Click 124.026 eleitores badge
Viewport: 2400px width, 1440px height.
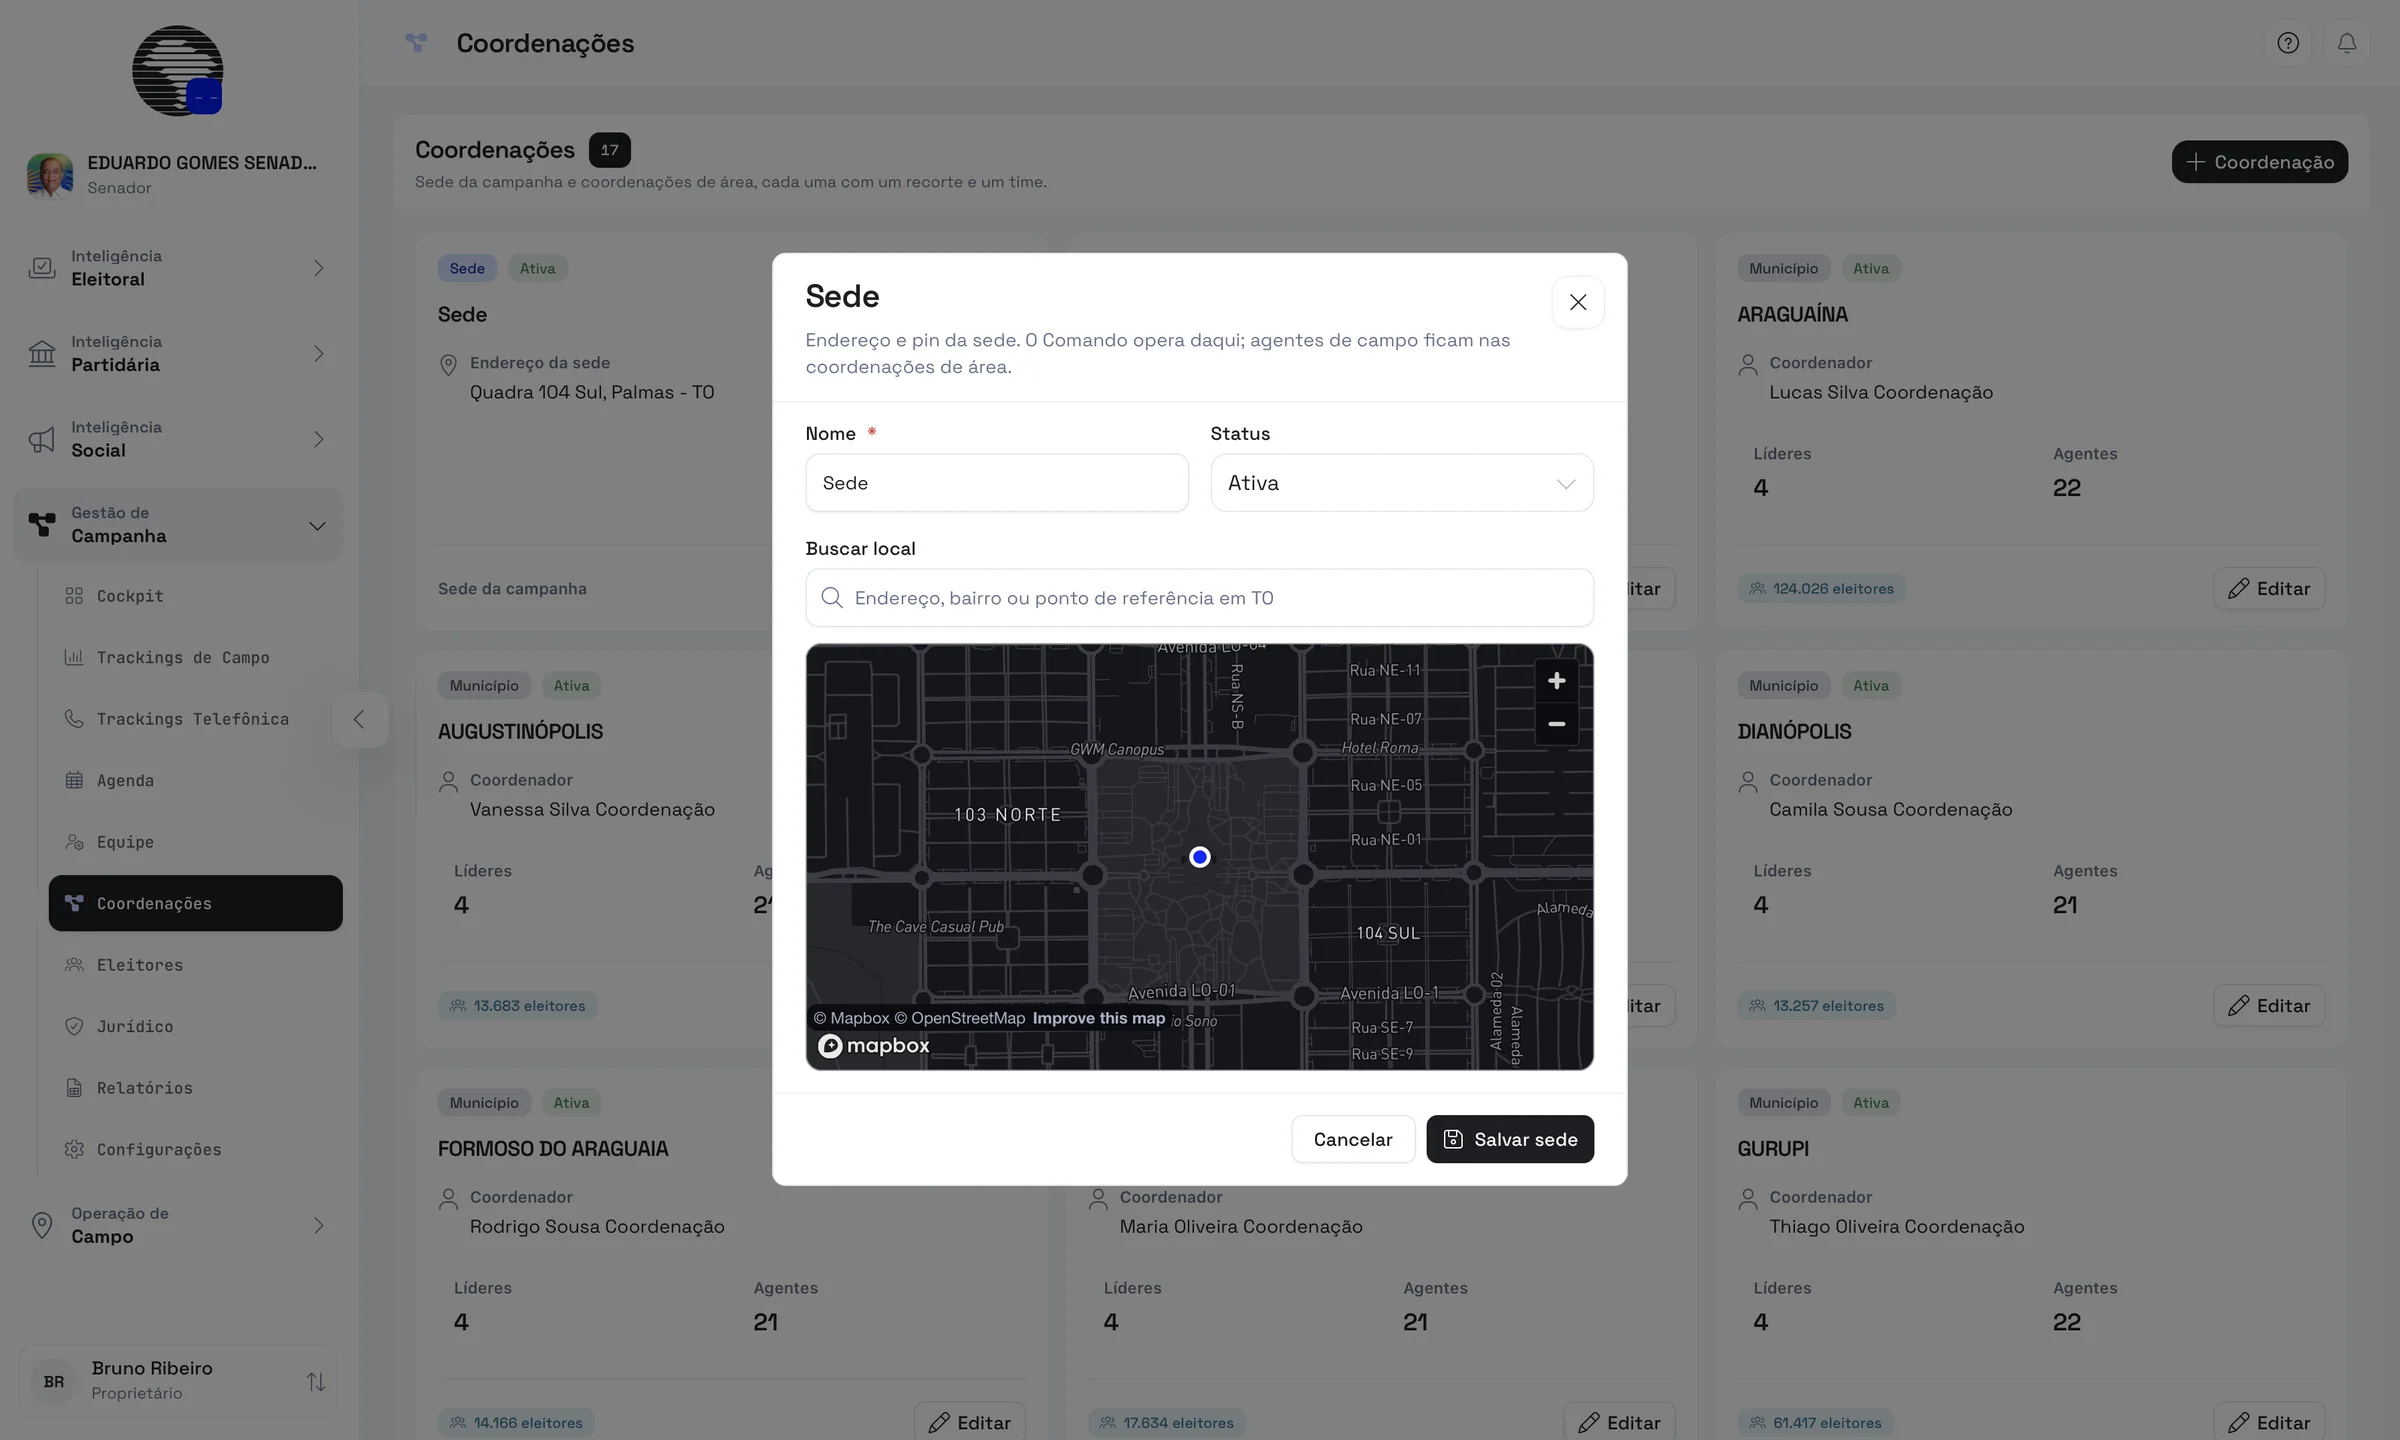(1821, 589)
